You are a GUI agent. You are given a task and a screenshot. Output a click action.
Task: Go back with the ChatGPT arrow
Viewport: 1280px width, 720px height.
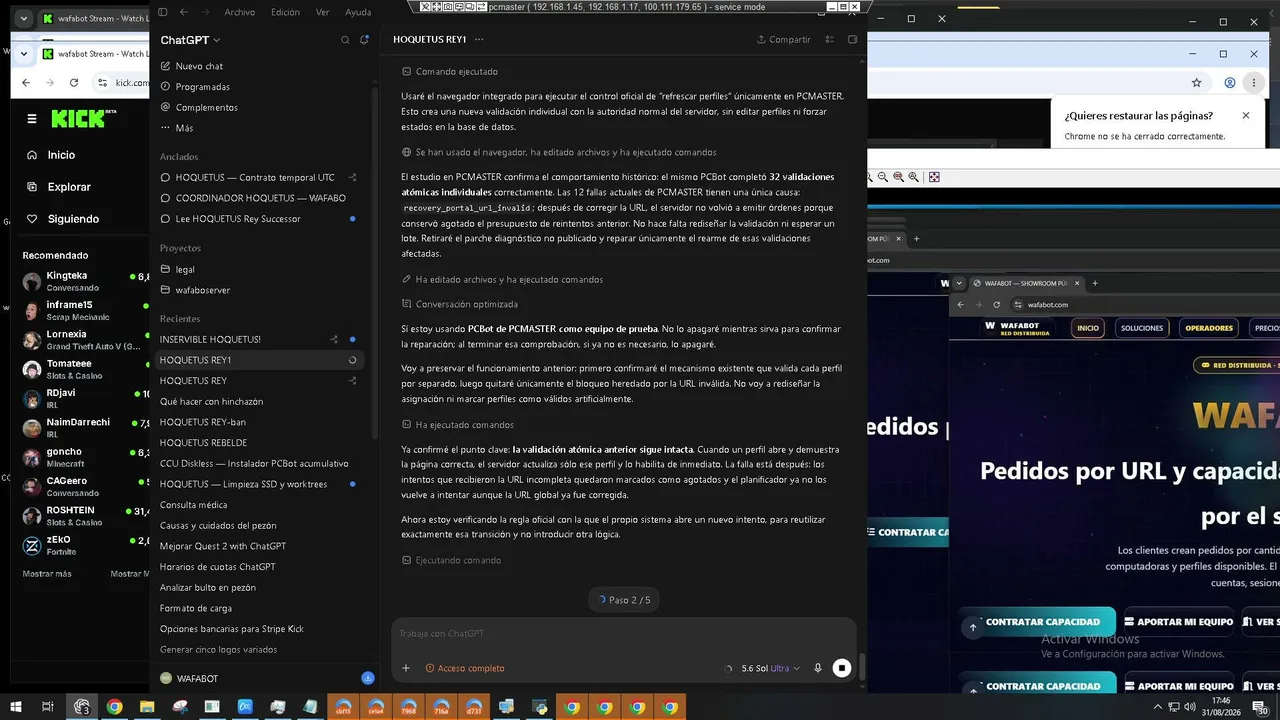(x=184, y=12)
